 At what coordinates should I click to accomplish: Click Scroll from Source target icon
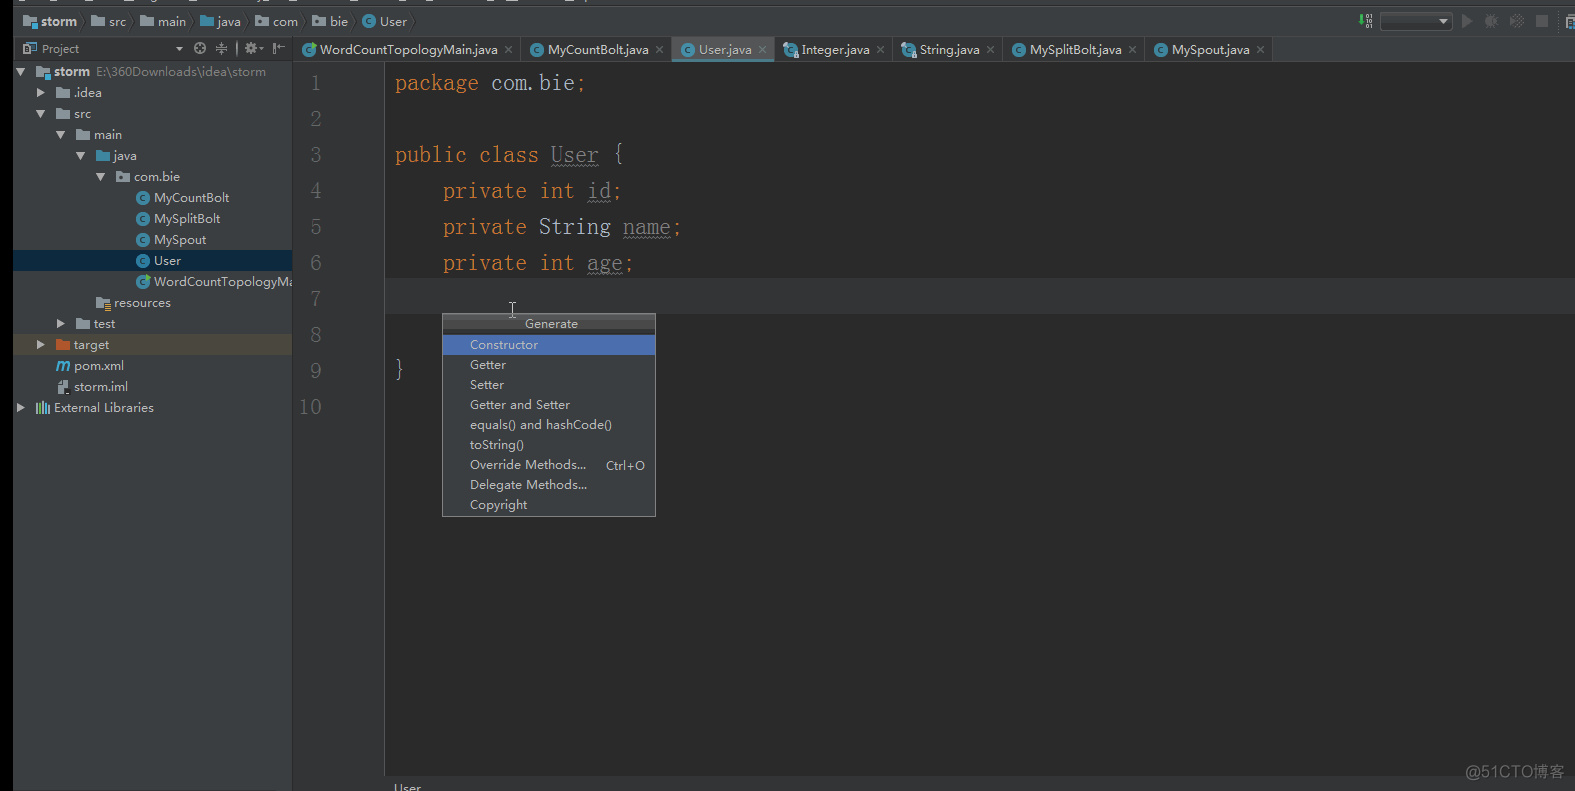tap(200, 48)
